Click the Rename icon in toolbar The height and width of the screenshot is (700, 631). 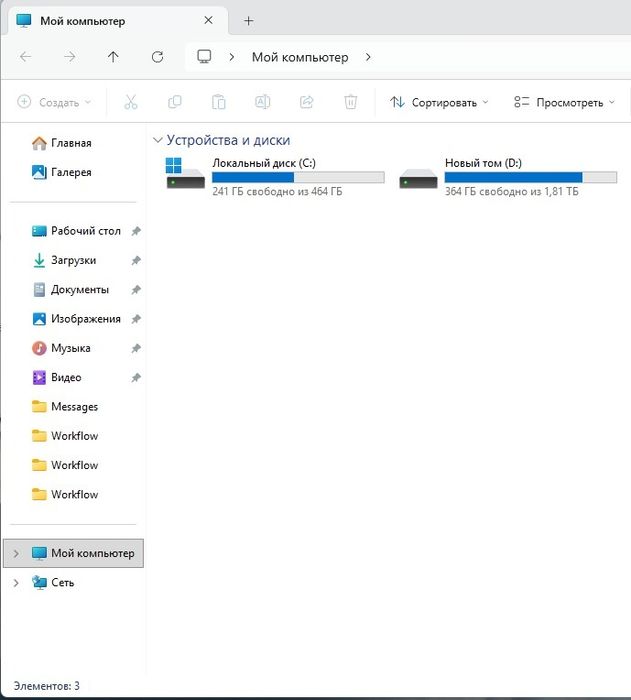[262, 102]
